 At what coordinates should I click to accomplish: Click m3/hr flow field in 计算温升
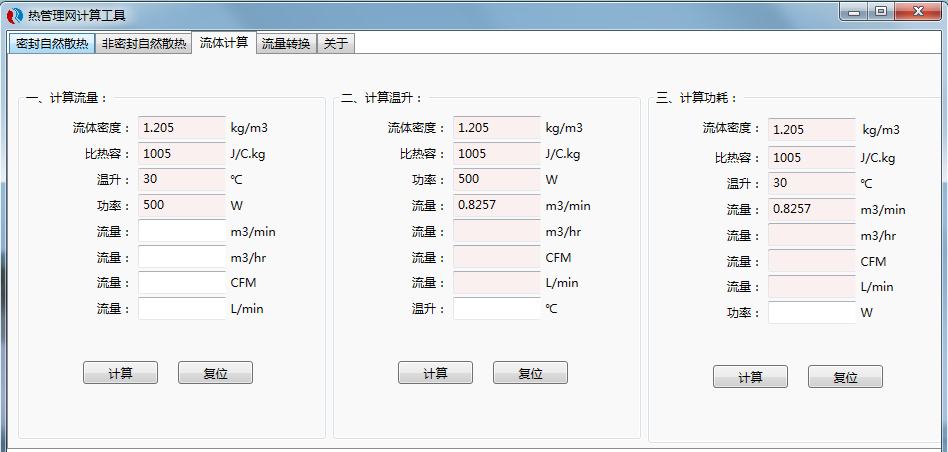pos(497,231)
